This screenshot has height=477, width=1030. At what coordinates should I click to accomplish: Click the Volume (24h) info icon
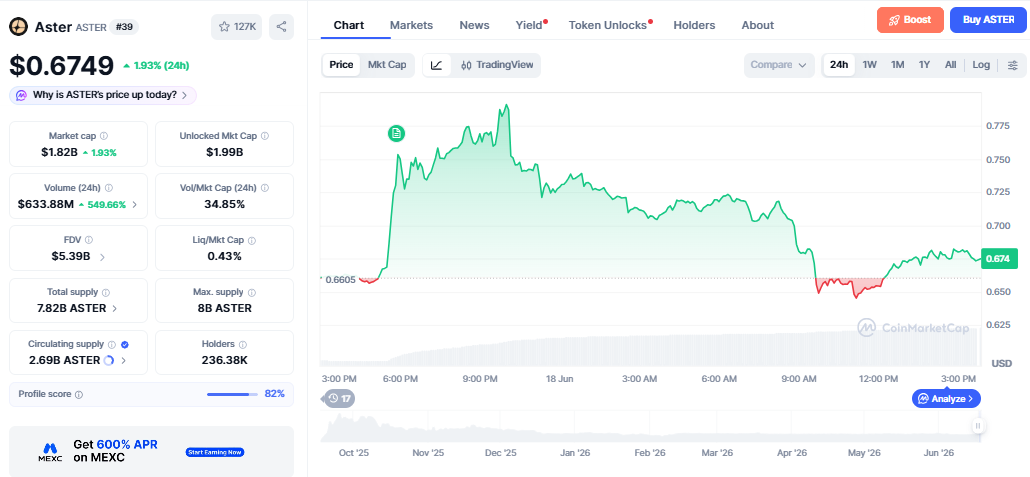[x=109, y=188]
